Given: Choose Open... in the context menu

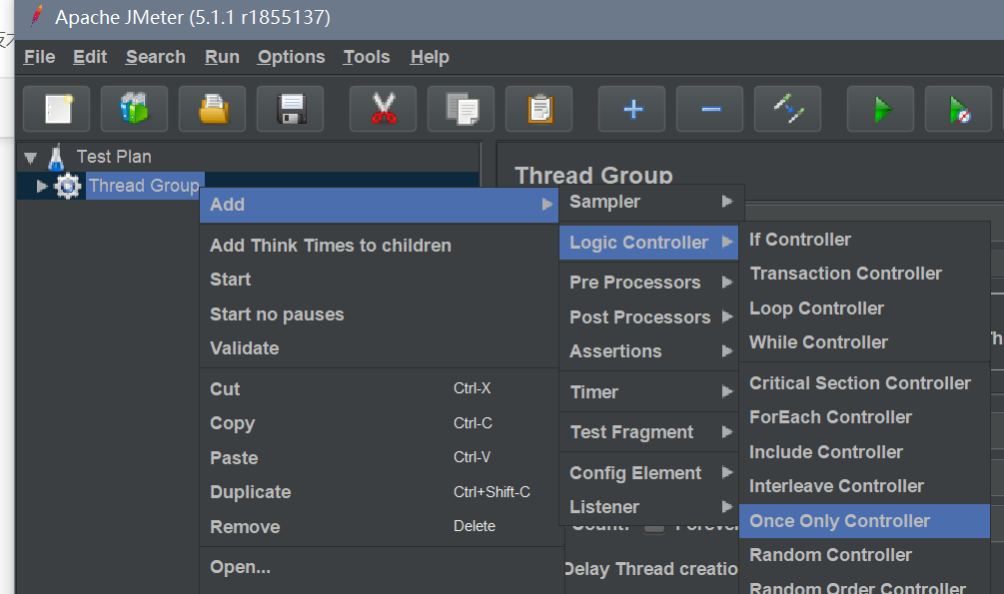Looking at the screenshot, I should [x=379, y=567].
